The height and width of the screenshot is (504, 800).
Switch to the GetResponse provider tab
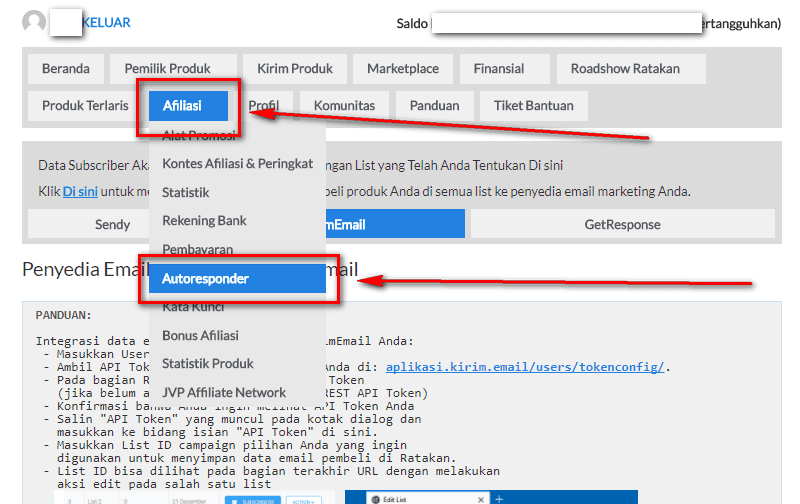coord(625,225)
